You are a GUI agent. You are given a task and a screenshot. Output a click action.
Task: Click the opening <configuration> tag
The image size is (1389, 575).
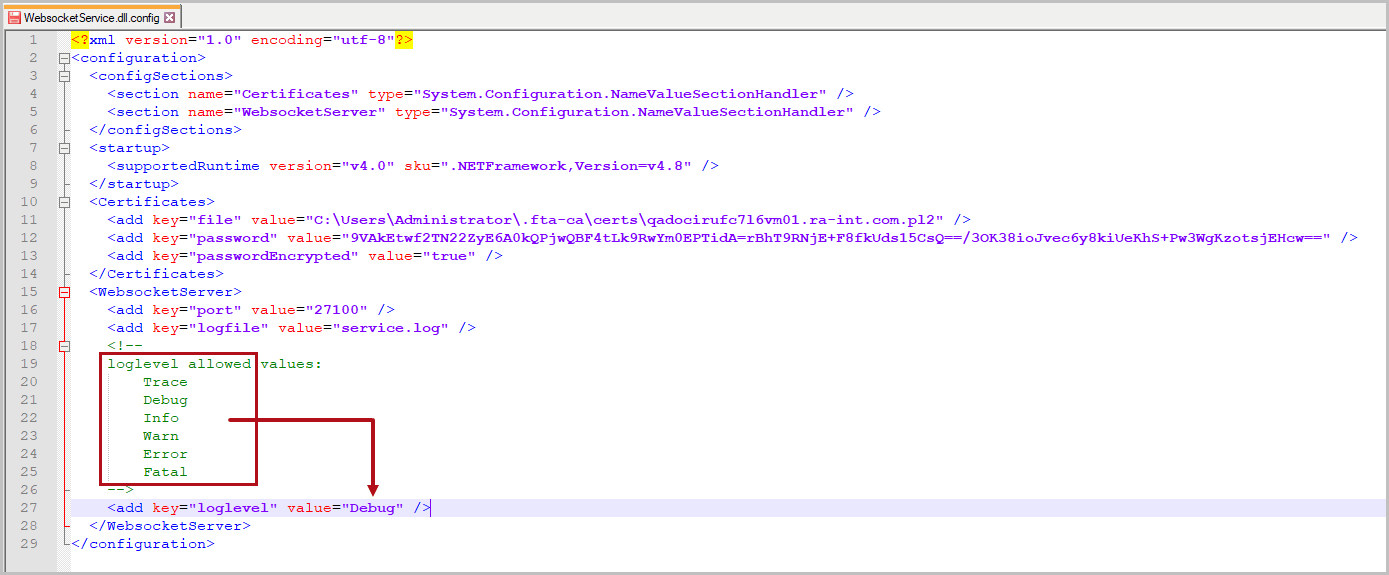coord(138,58)
